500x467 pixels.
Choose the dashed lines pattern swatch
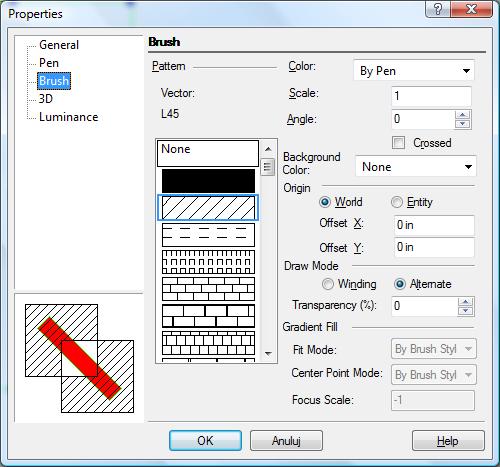(x=208, y=234)
